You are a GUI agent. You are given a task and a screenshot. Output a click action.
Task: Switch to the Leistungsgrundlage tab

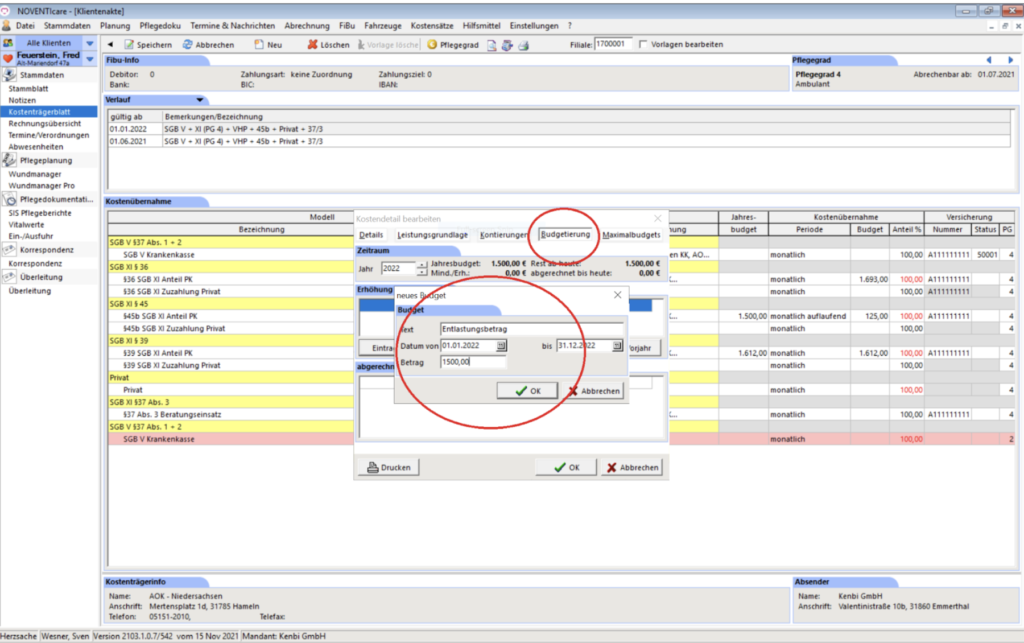(432, 235)
